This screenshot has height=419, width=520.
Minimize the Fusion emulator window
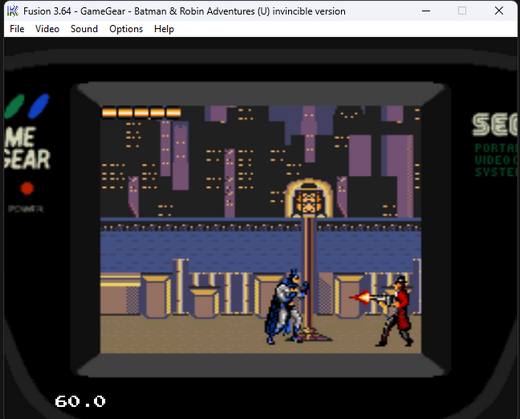(426, 11)
